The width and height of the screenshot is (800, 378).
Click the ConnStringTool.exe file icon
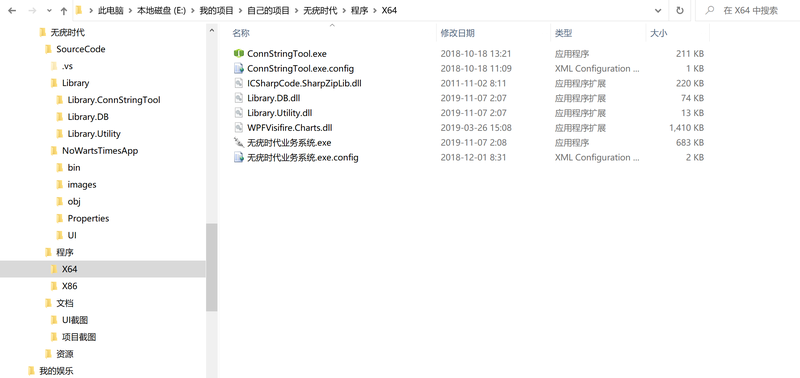[x=238, y=54]
